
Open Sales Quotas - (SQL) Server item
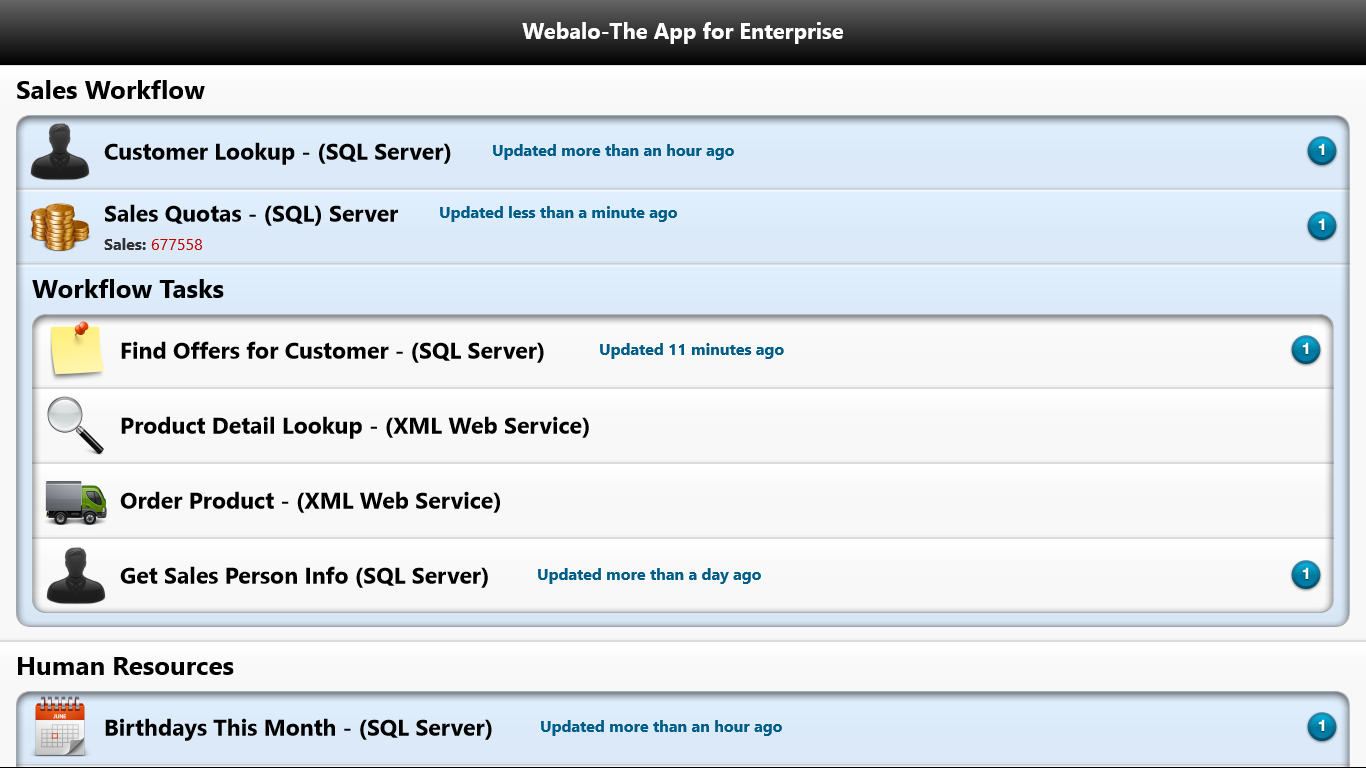click(x=683, y=227)
